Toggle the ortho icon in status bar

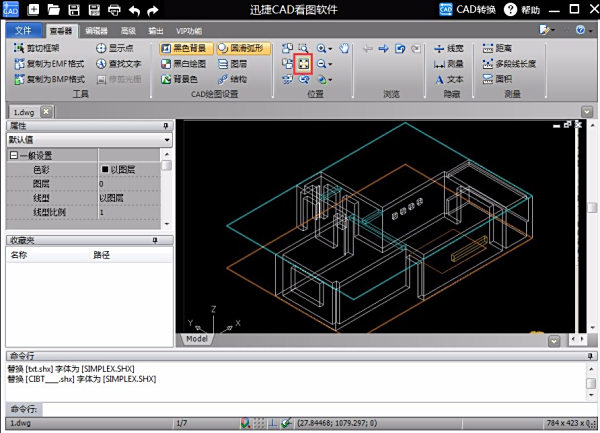click(272, 423)
